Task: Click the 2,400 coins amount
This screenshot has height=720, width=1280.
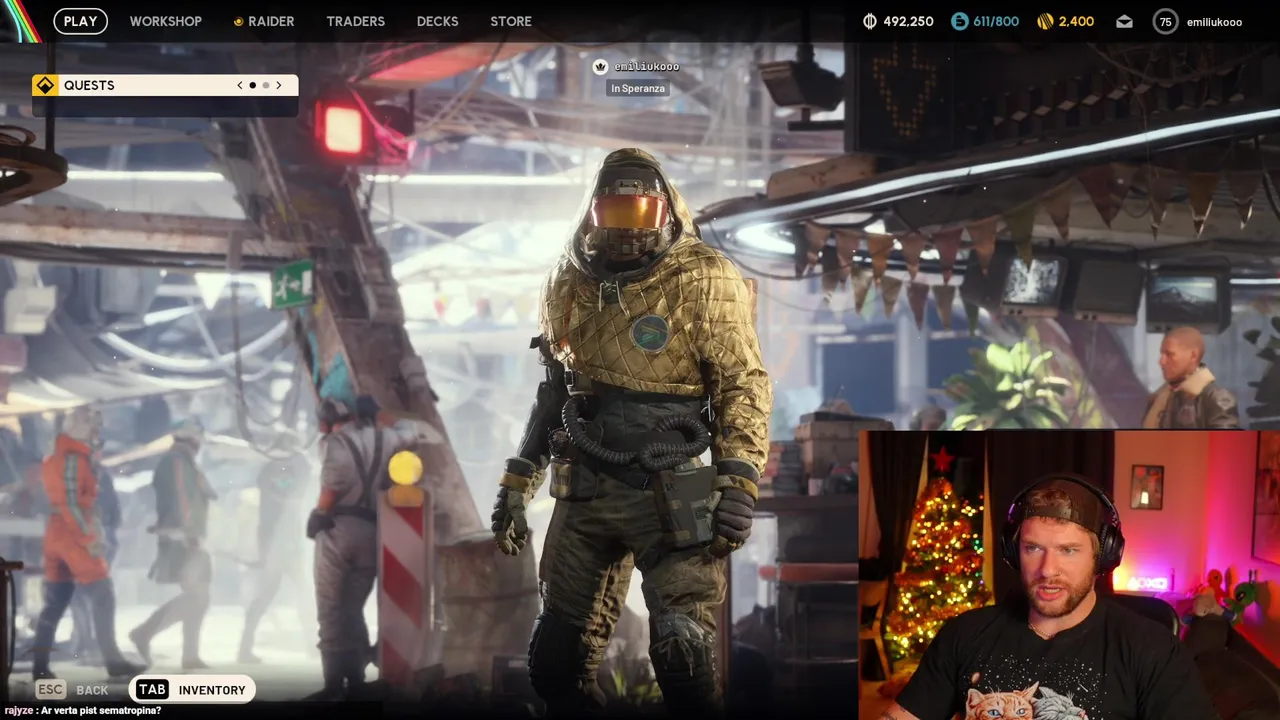Action: (1076, 21)
